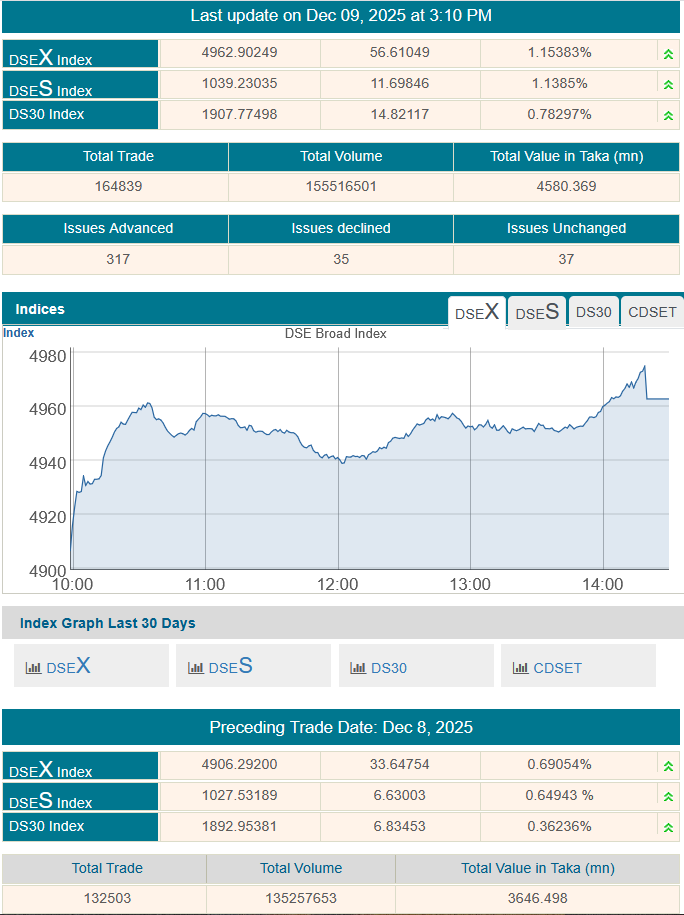Click the Issues Advanced value 317
684x915 pixels.
[x=117, y=259]
